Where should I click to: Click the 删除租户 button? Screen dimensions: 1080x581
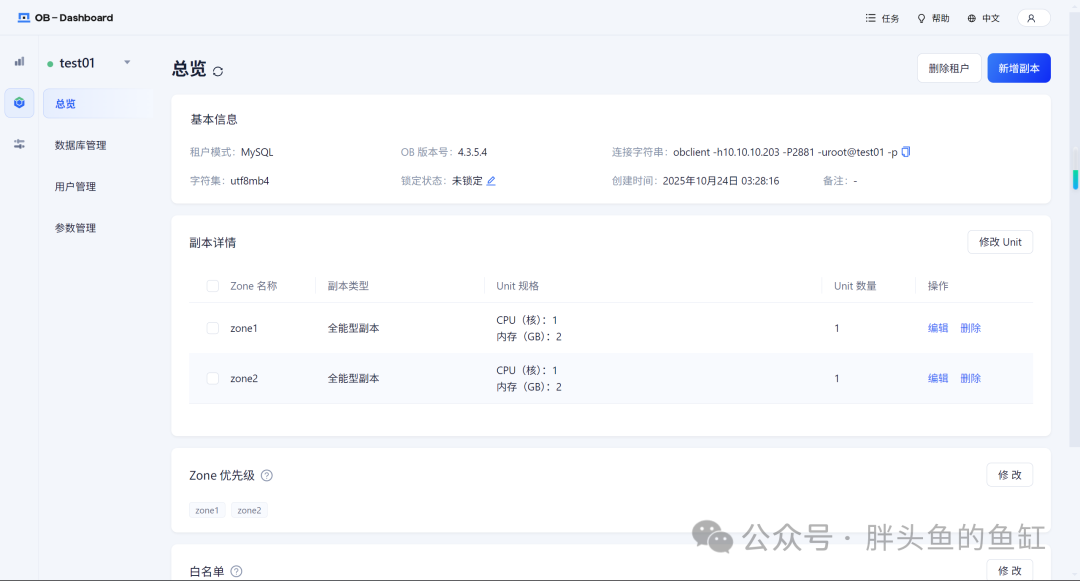click(949, 68)
